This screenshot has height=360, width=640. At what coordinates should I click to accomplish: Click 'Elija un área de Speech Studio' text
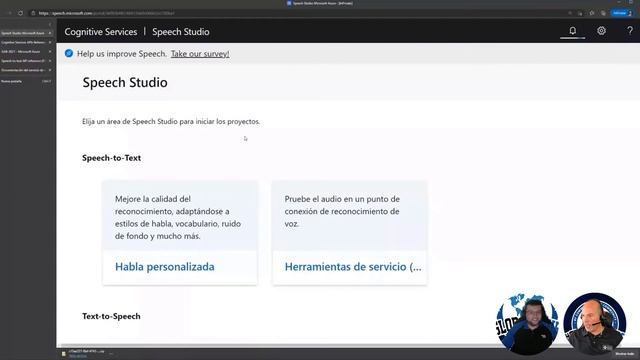[x=171, y=122]
